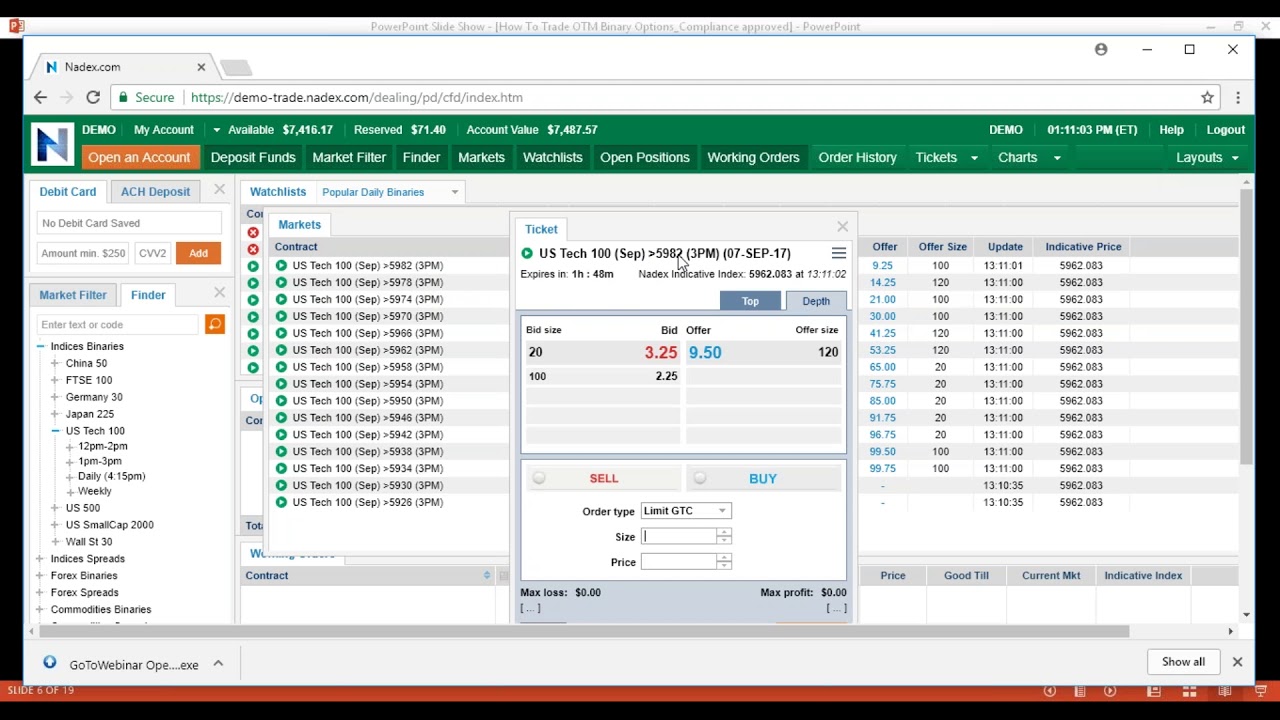Viewport: 1280px width, 720px height.
Task: Click the Help link
Action: (1171, 130)
